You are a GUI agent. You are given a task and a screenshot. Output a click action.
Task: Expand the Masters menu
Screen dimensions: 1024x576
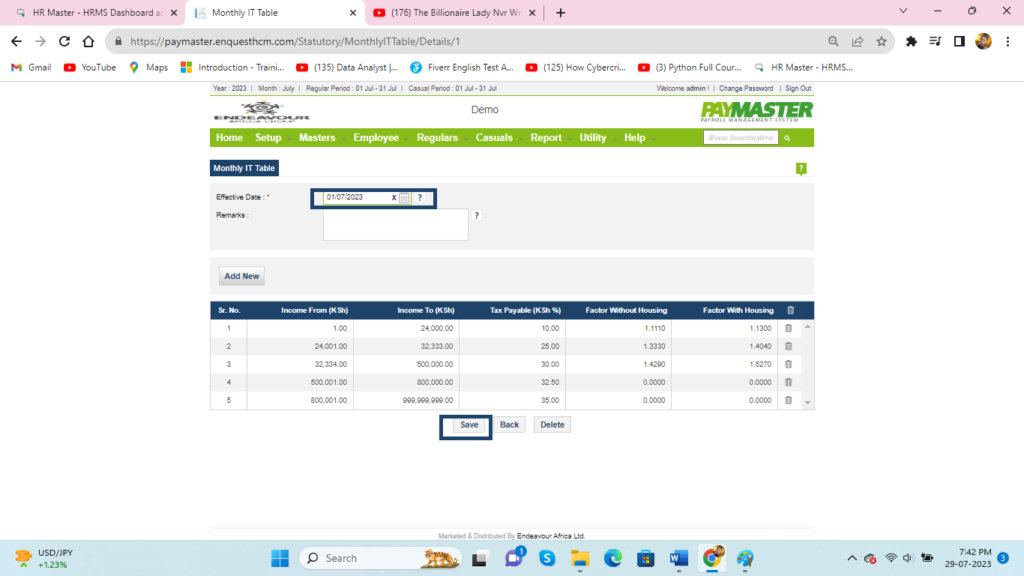pyautogui.click(x=317, y=138)
